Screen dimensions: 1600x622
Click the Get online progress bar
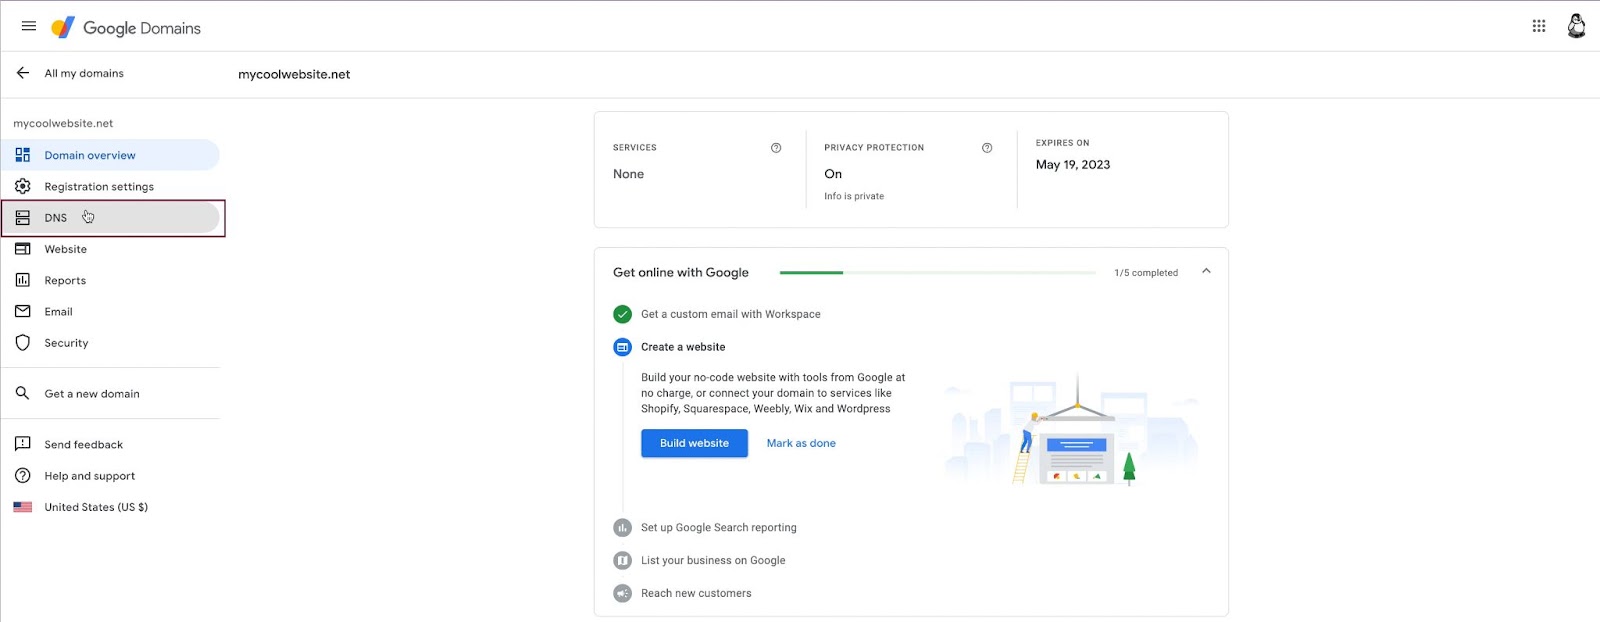pos(938,272)
